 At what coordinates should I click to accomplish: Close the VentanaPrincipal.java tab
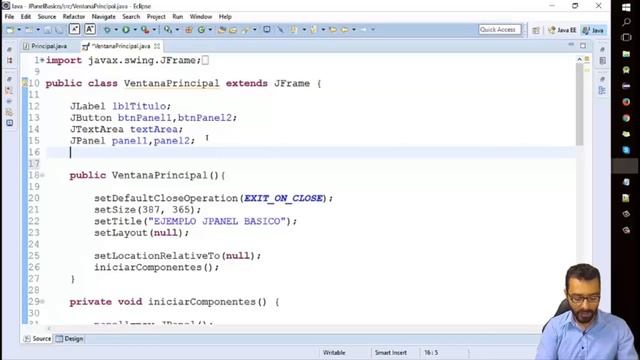pyautogui.click(x=157, y=46)
